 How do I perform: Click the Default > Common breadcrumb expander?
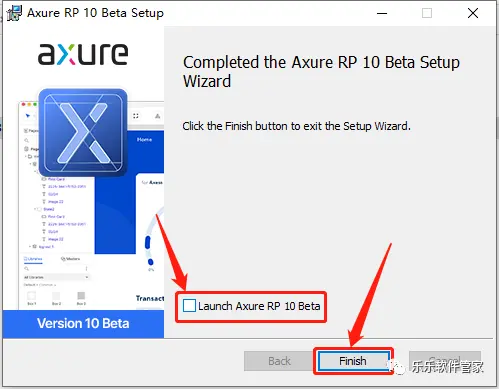pyautogui.click(x=40, y=285)
